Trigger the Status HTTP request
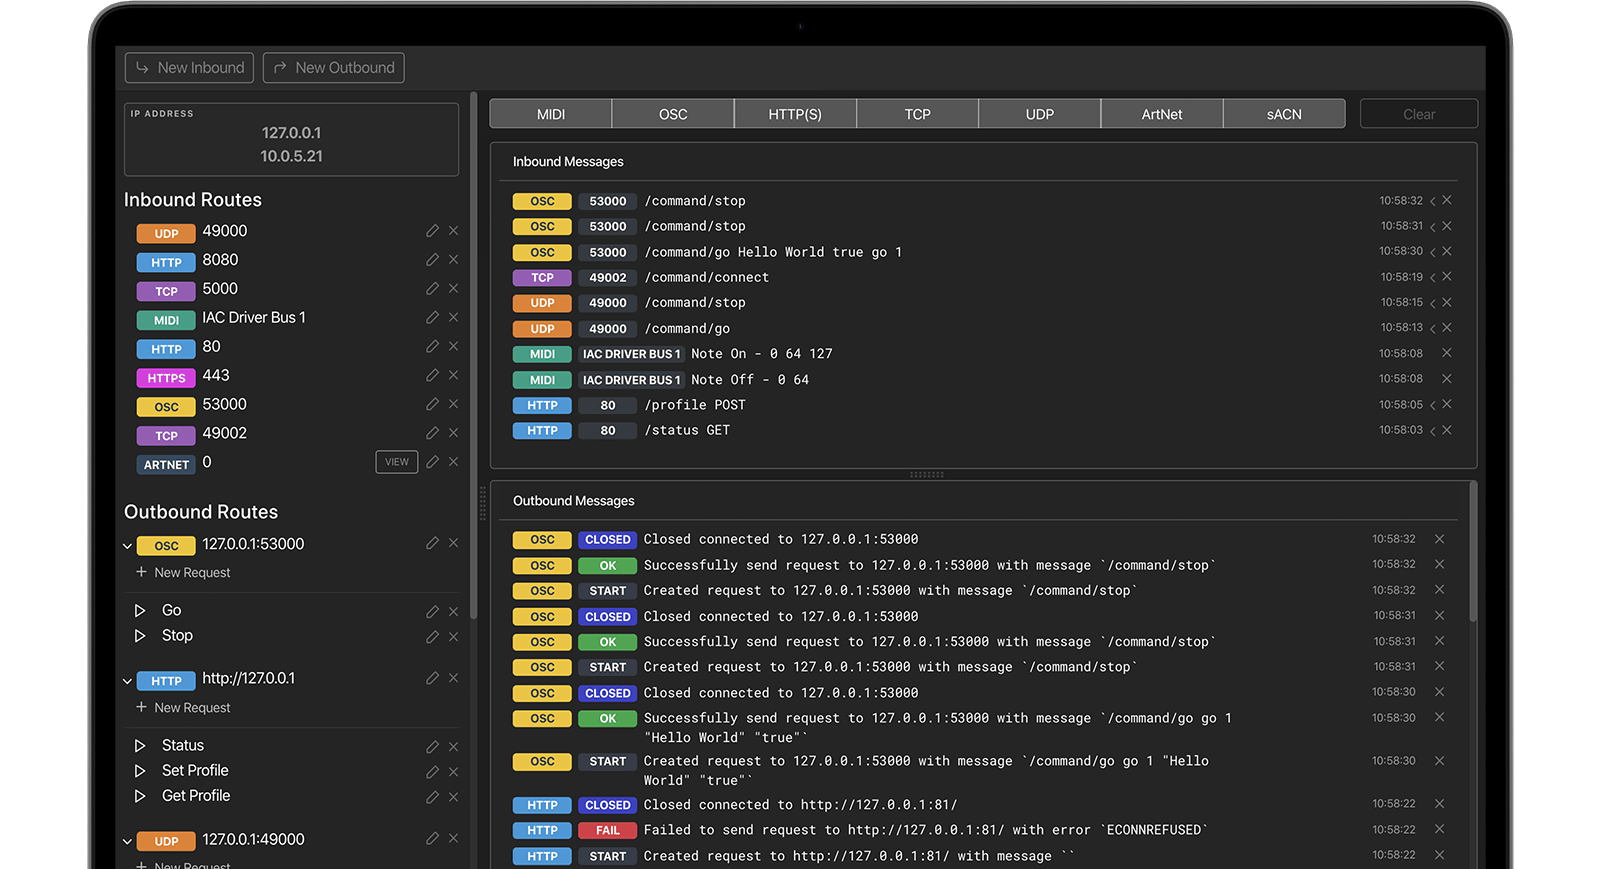This screenshot has width=1601, height=869. [140, 746]
